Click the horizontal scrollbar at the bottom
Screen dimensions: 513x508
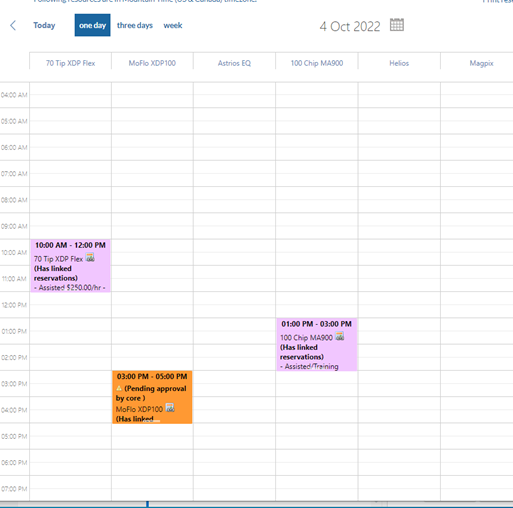tap(256, 504)
